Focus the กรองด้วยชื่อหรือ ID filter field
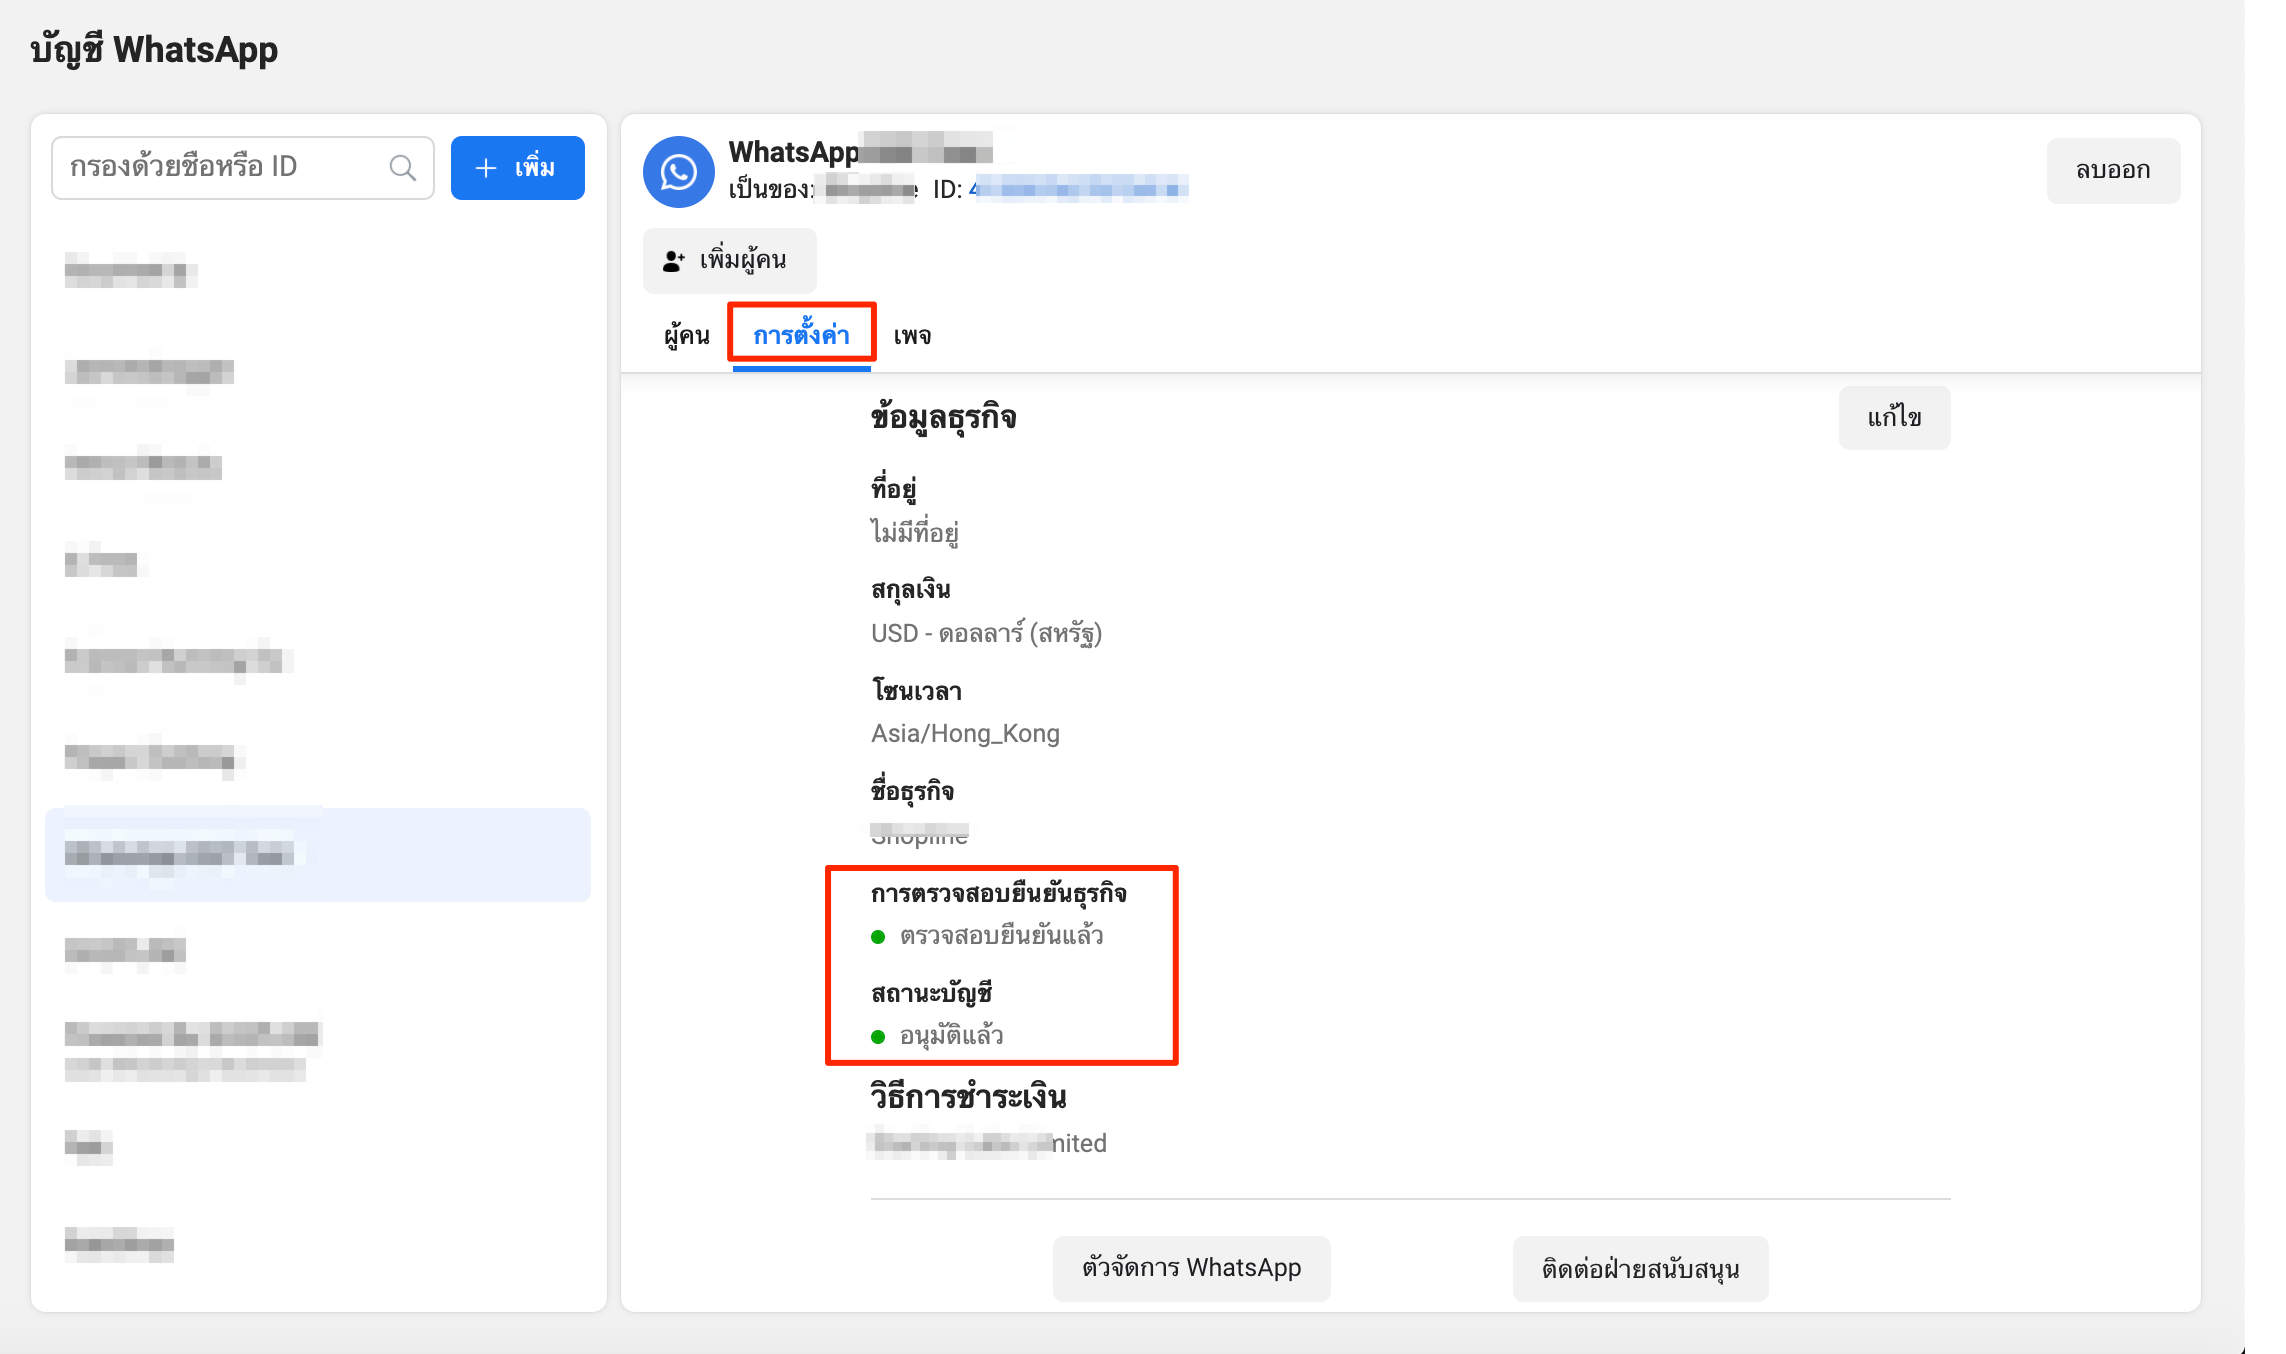Image resolution: width=2286 pixels, height=1354 pixels. [x=243, y=168]
